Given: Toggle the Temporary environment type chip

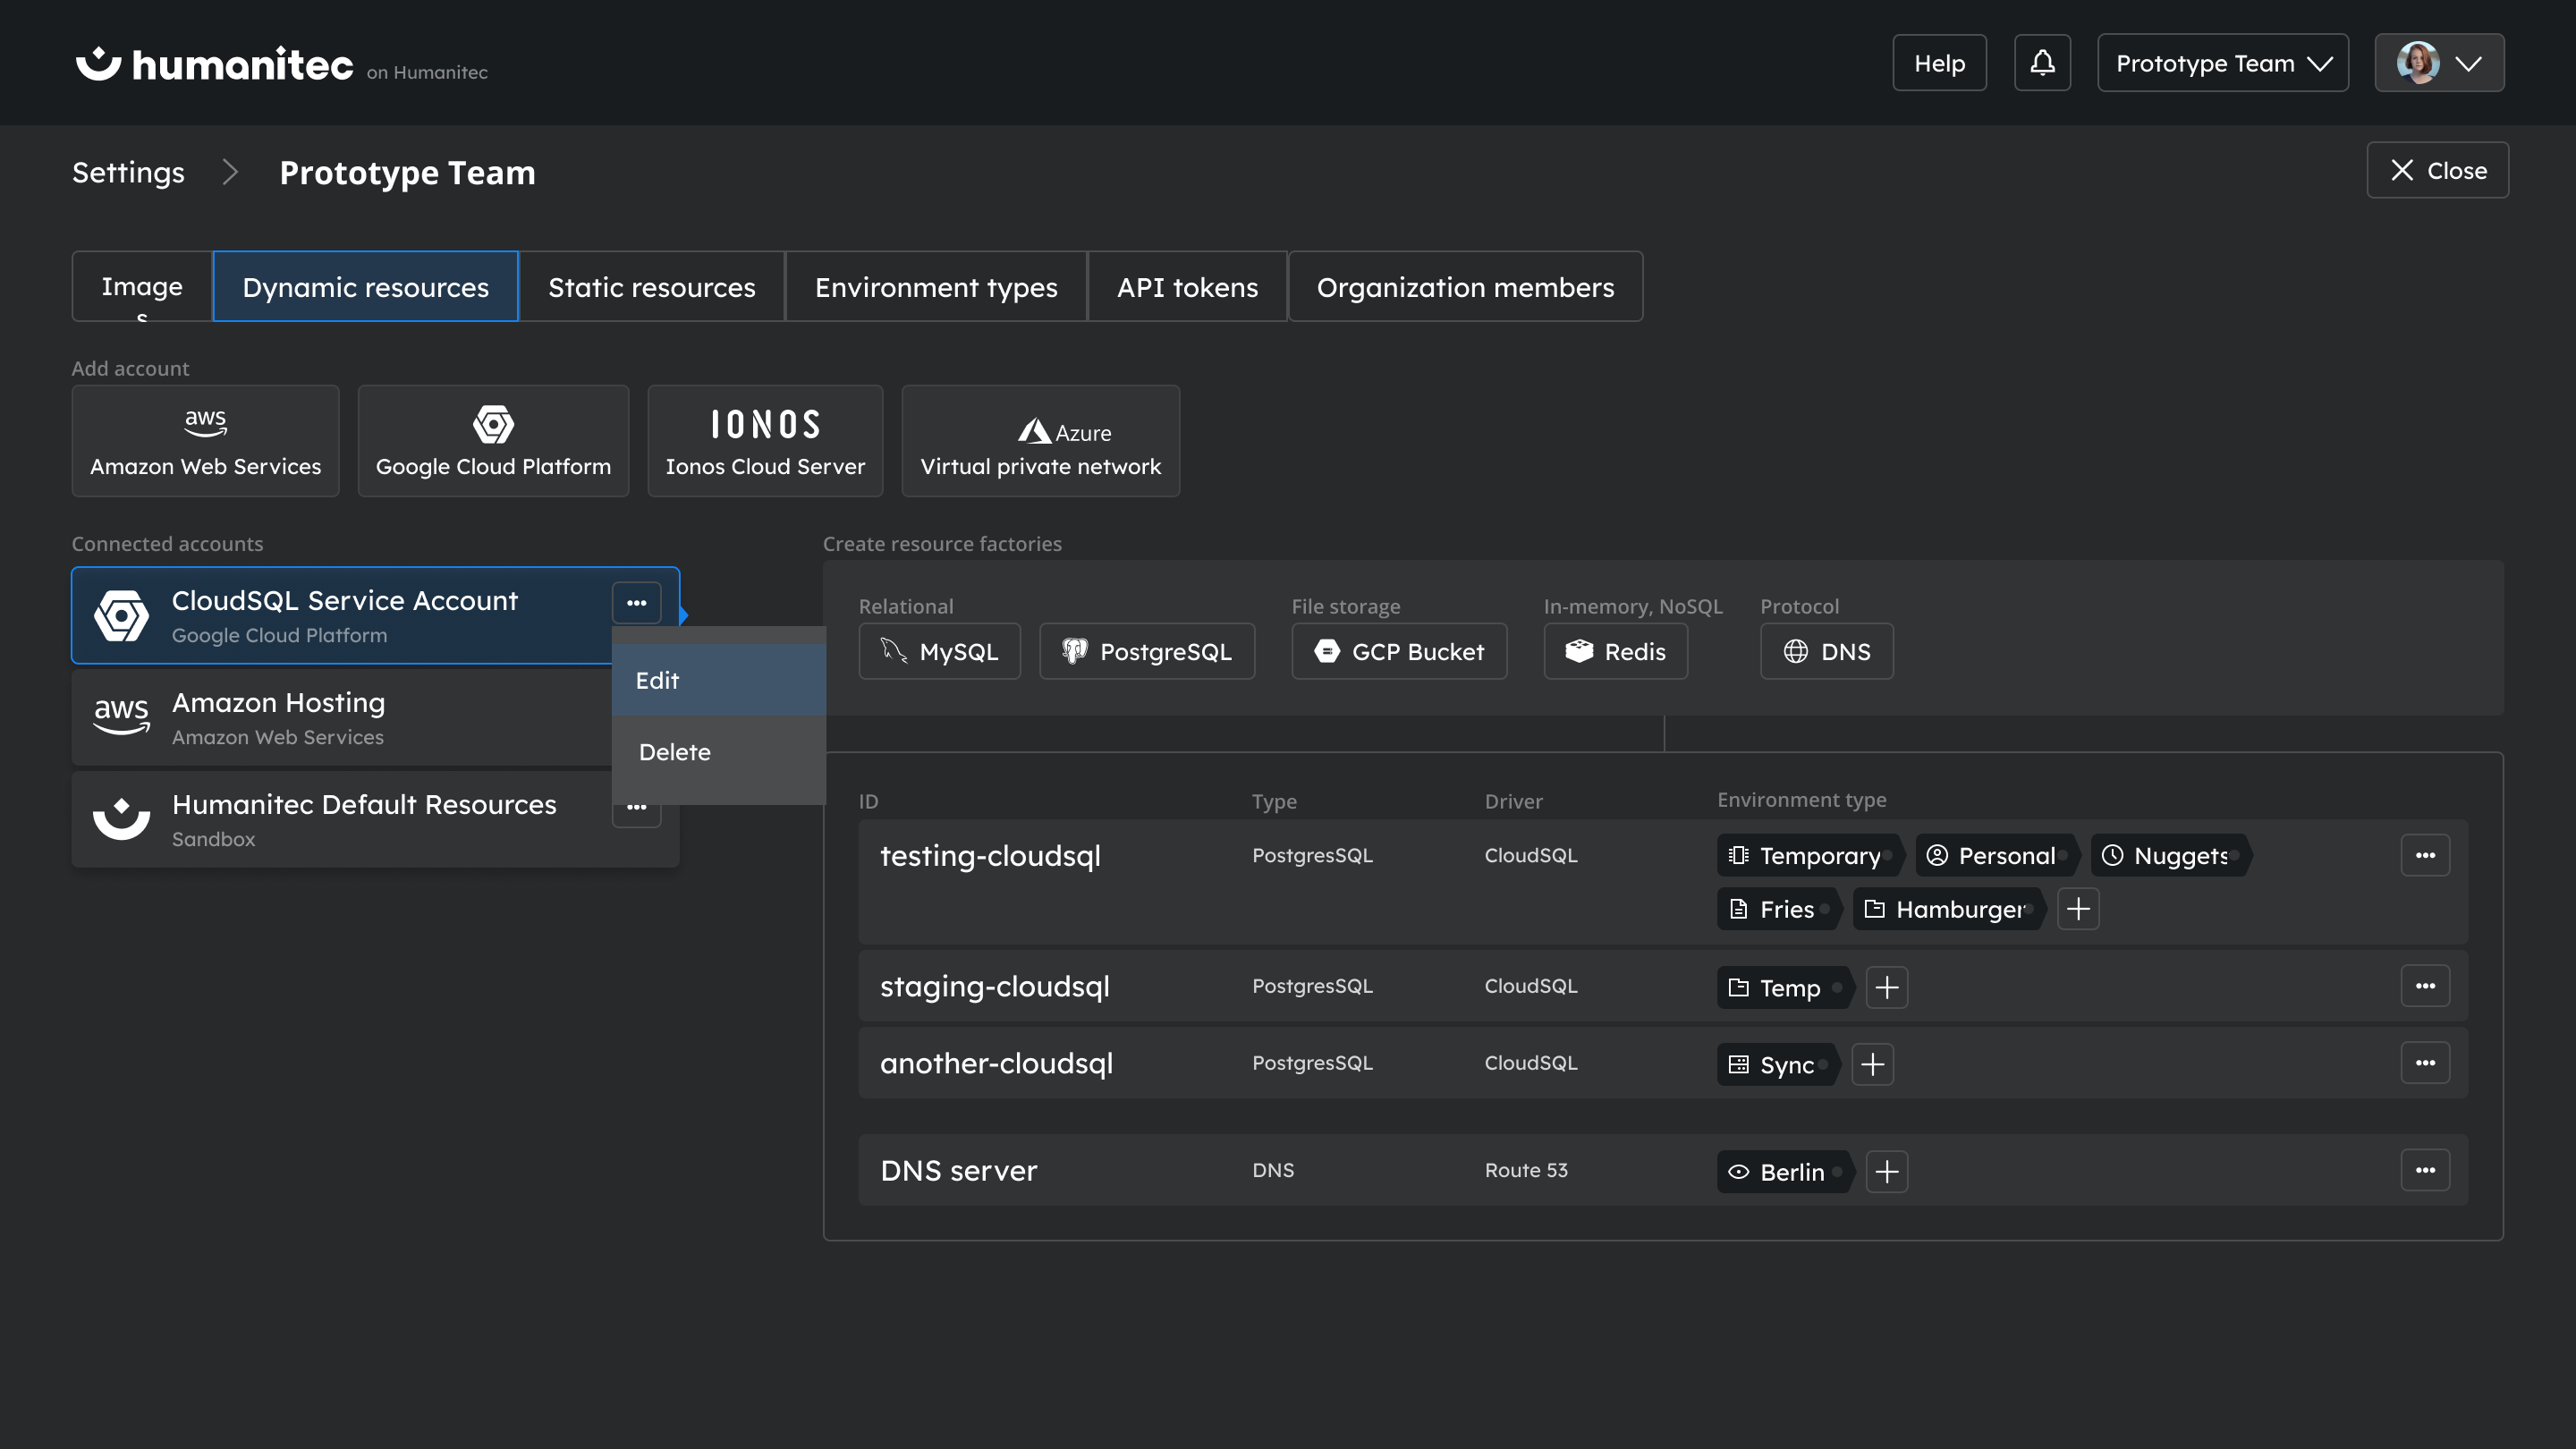Looking at the screenshot, I should click(x=1808, y=855).
